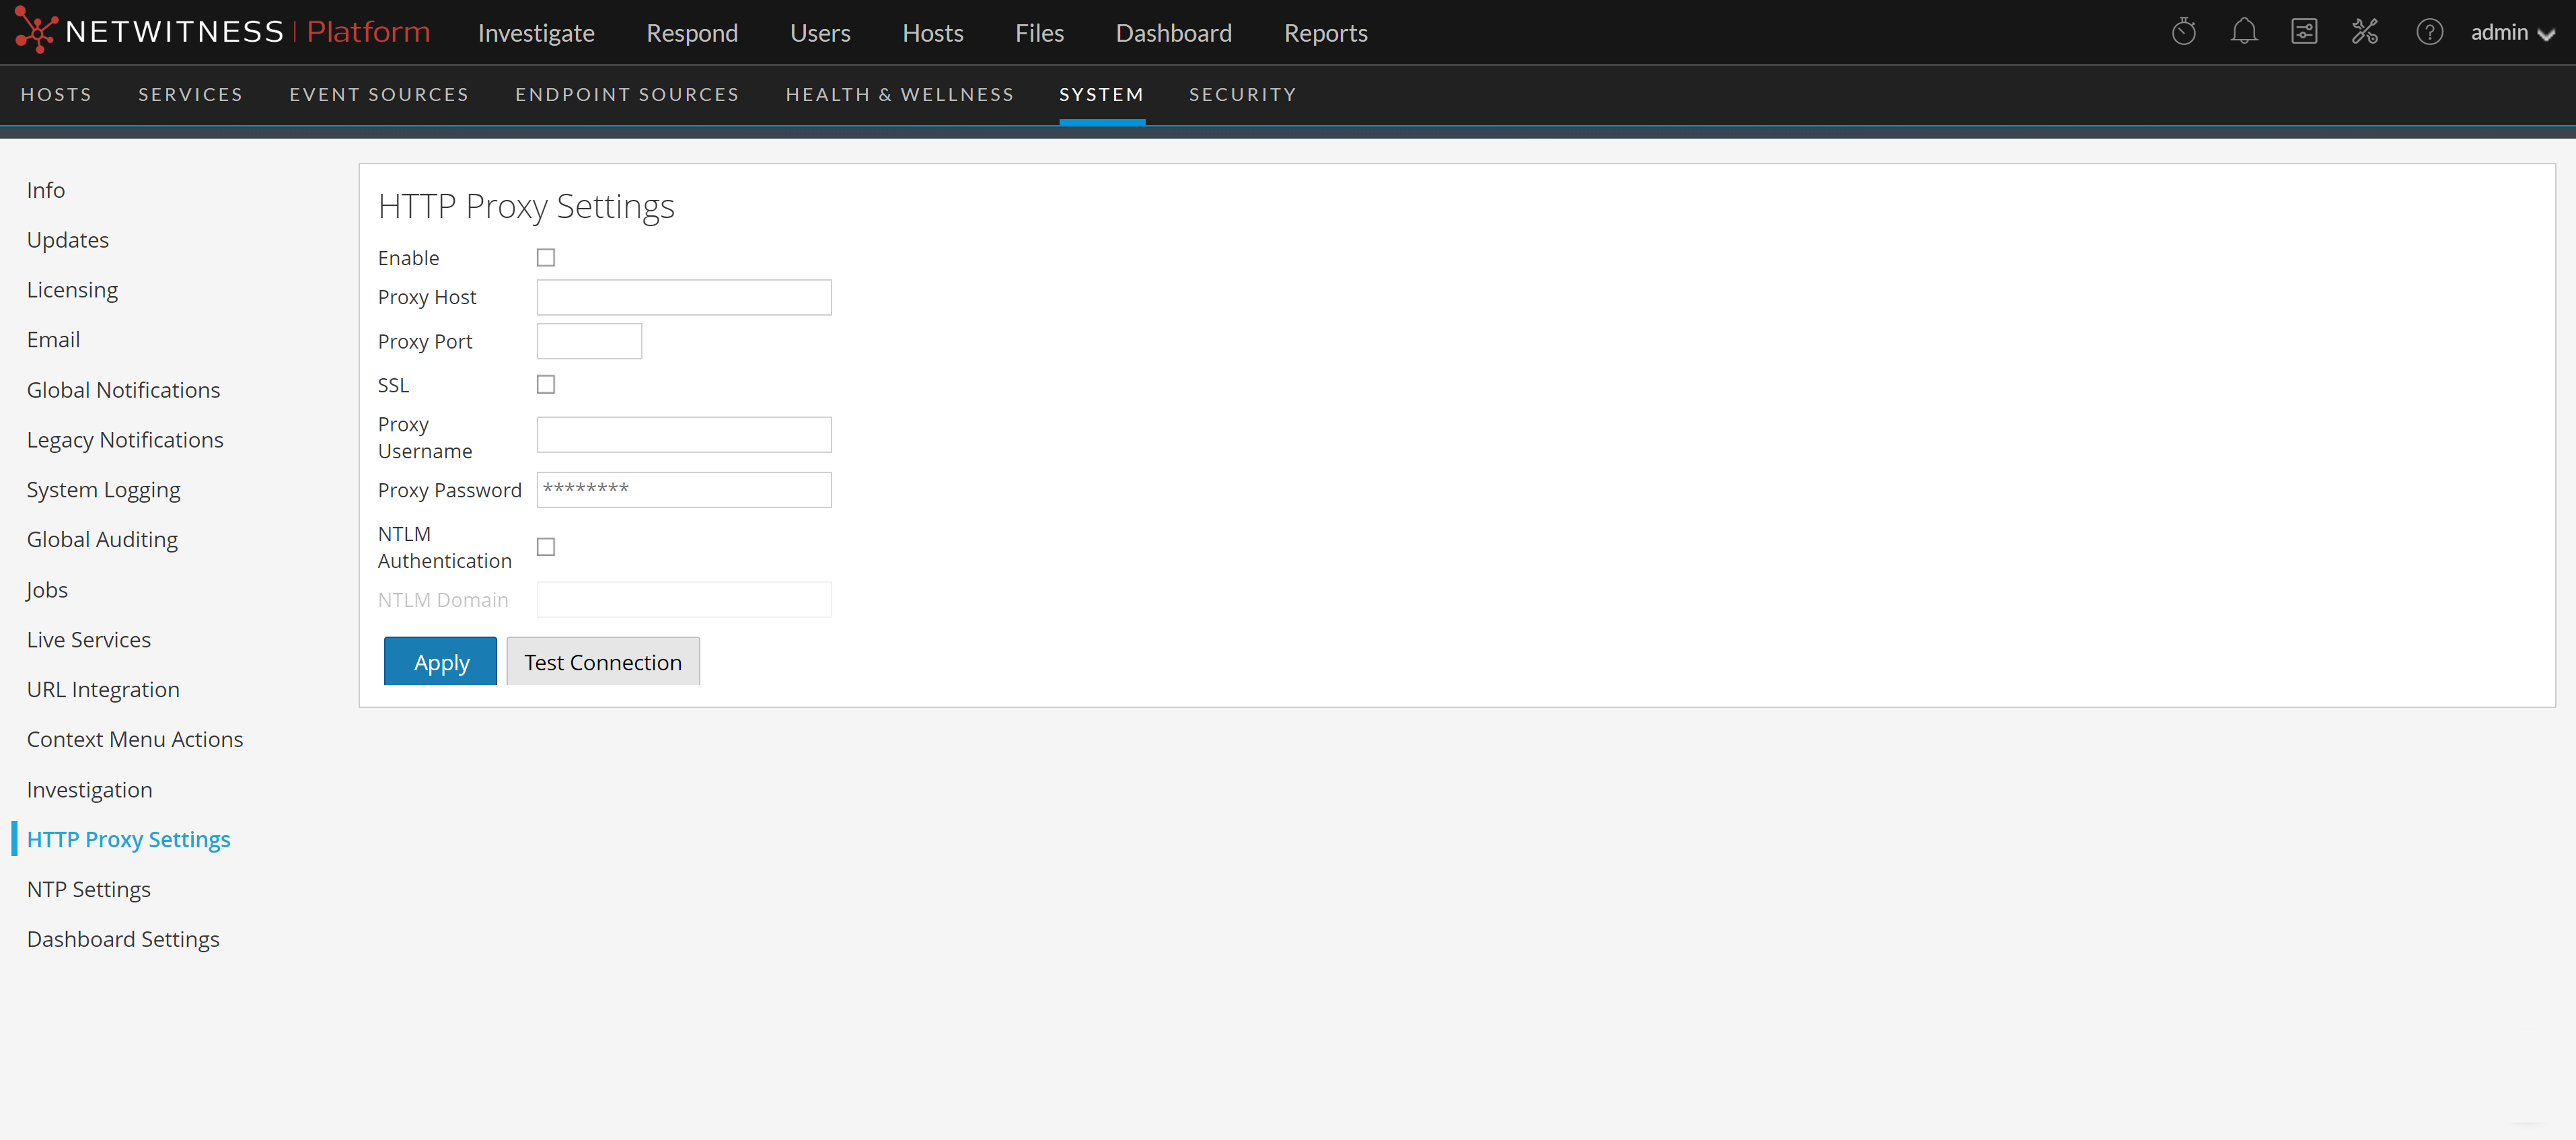
Task: Click the NetWitness Platform logo icon
Action: [35, 31]
